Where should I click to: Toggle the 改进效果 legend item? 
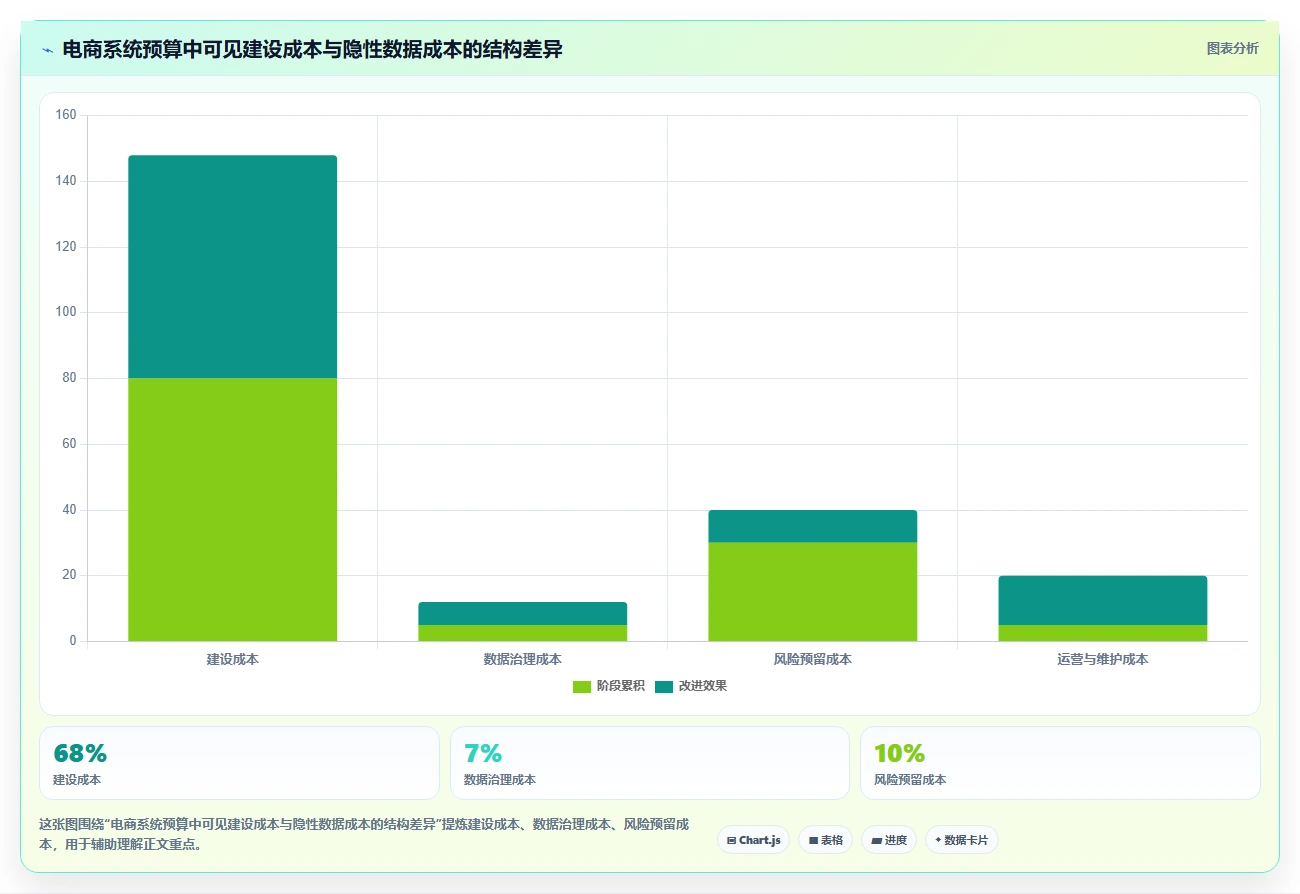click(690, 686)
